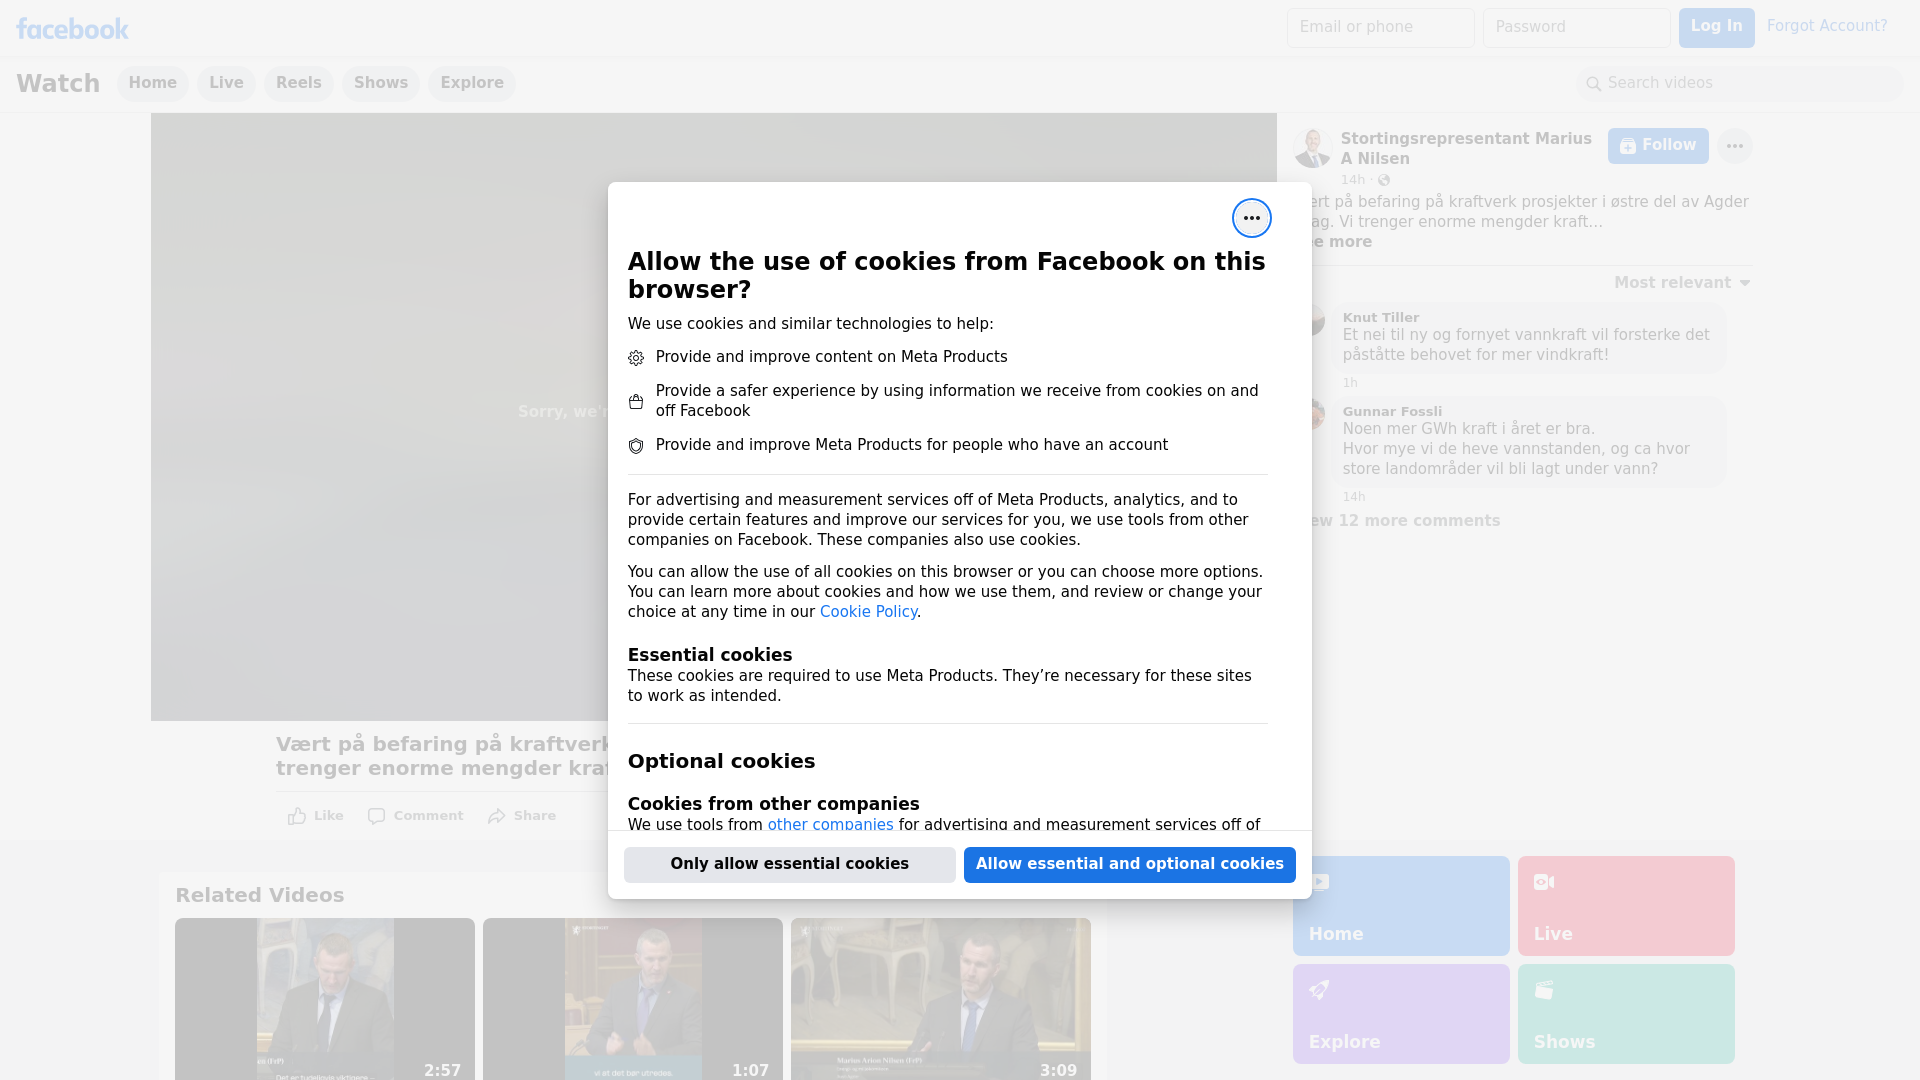Click the Share arrow icon

497,816
